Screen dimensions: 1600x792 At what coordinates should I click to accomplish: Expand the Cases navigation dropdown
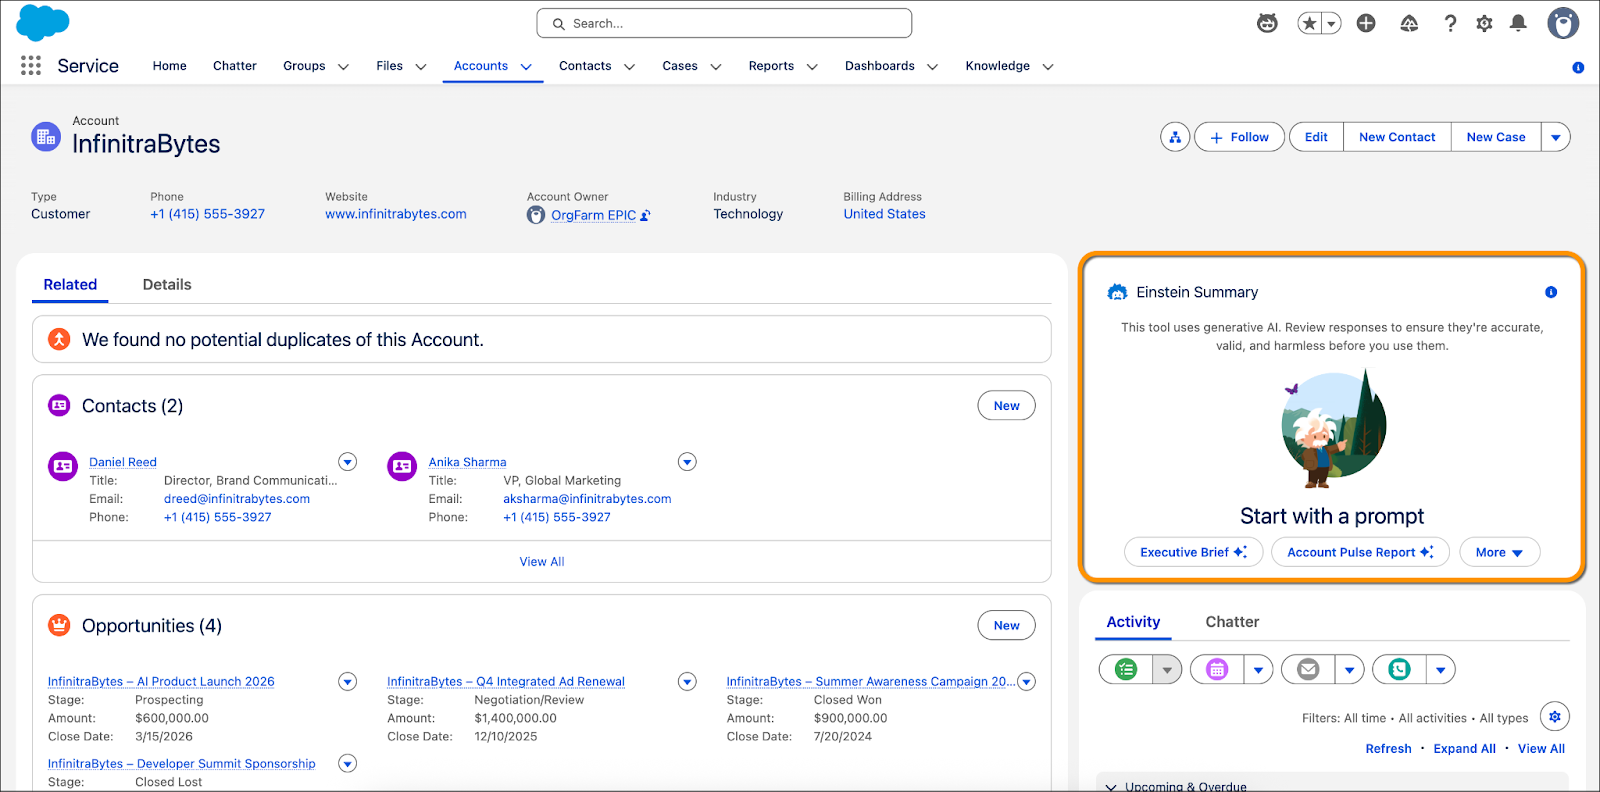point(716,67)
